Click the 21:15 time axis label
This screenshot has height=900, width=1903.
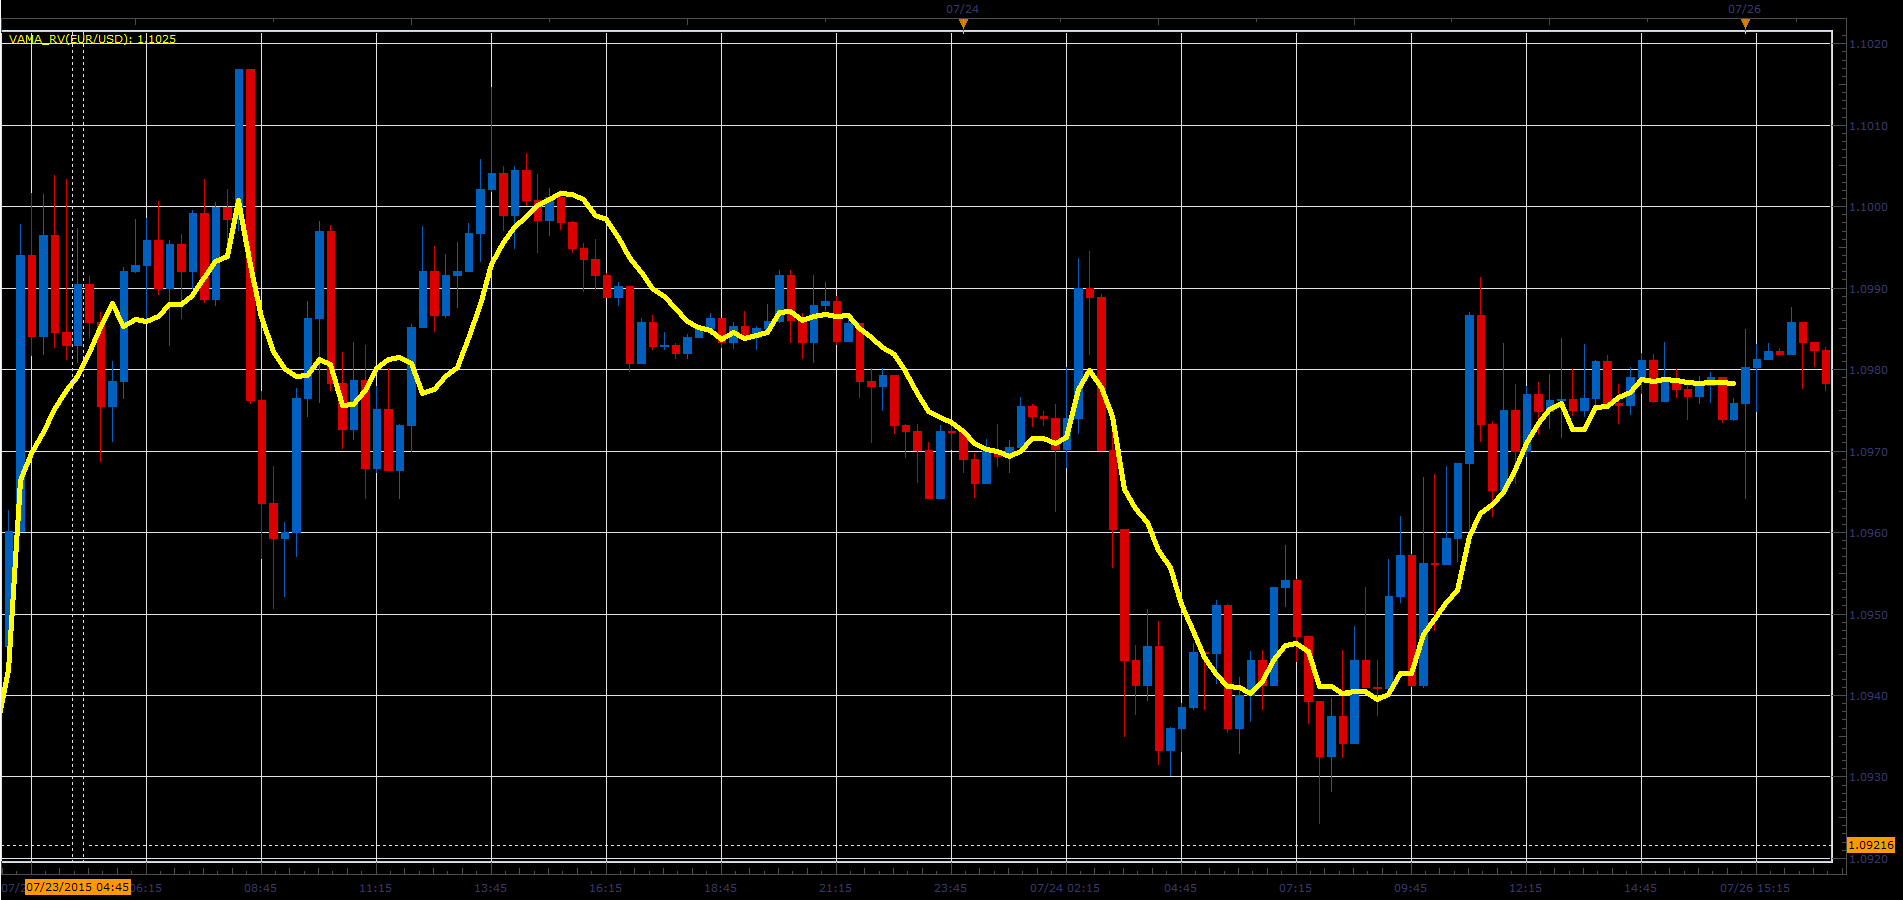(835, 888)
